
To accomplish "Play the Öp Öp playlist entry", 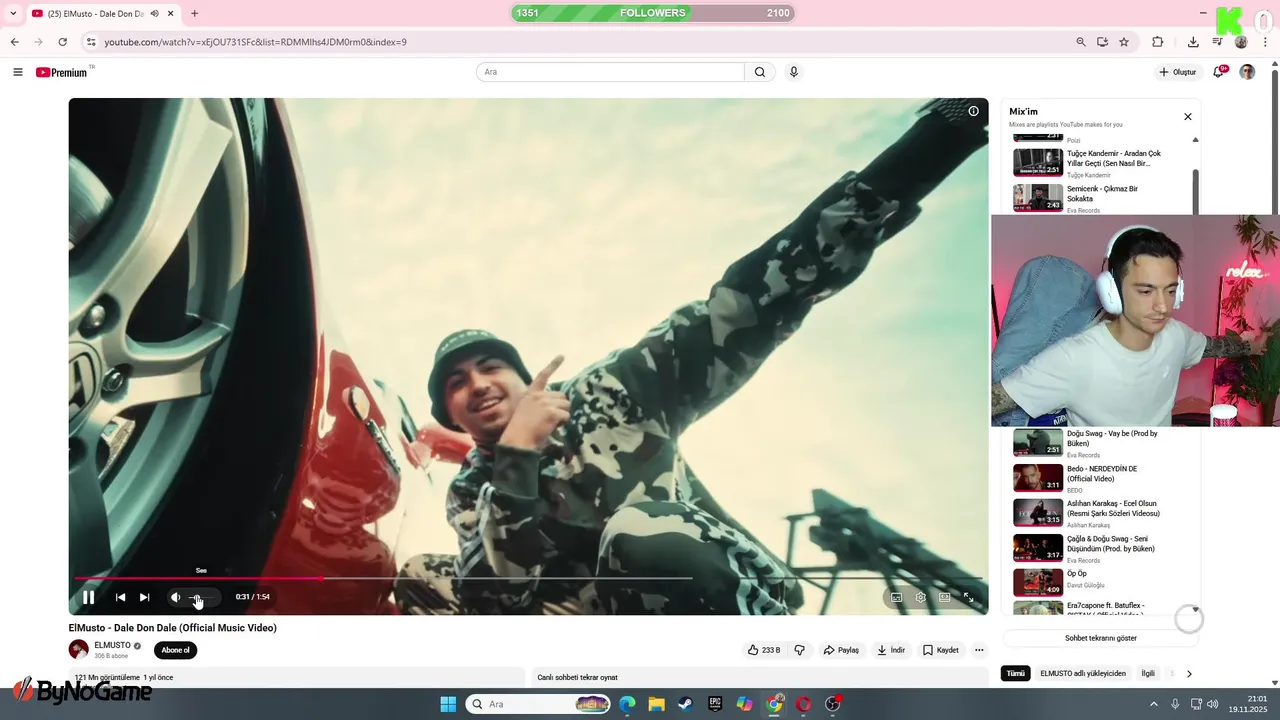I will point(1100,582).
